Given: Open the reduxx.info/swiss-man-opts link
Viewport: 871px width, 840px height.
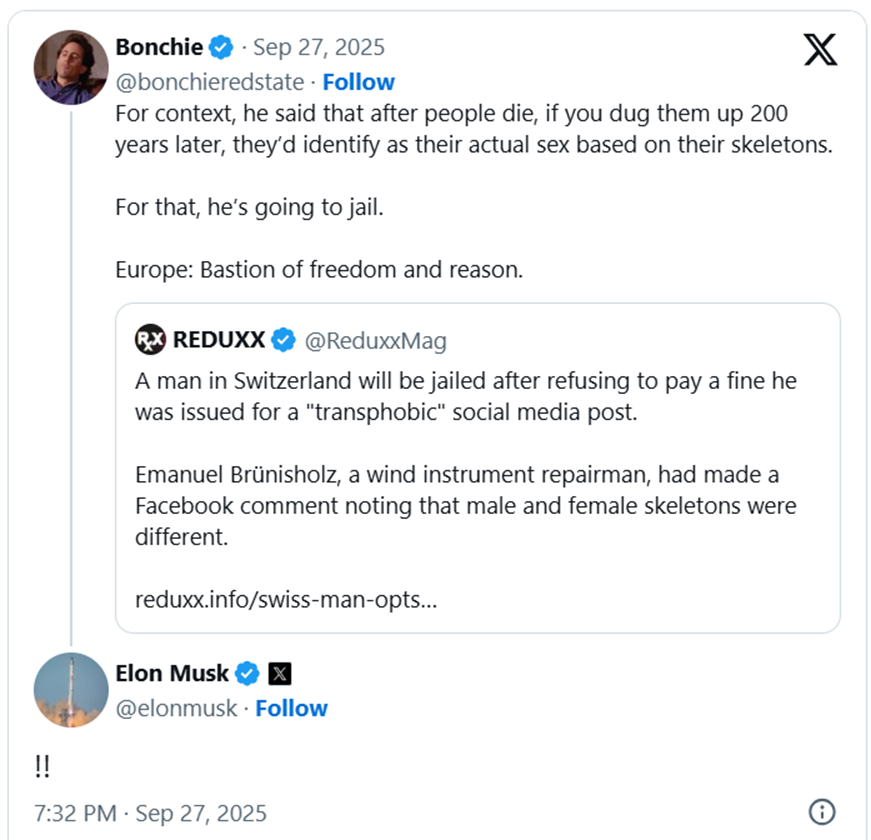Looking at the screenshot, I should [285, 600].
